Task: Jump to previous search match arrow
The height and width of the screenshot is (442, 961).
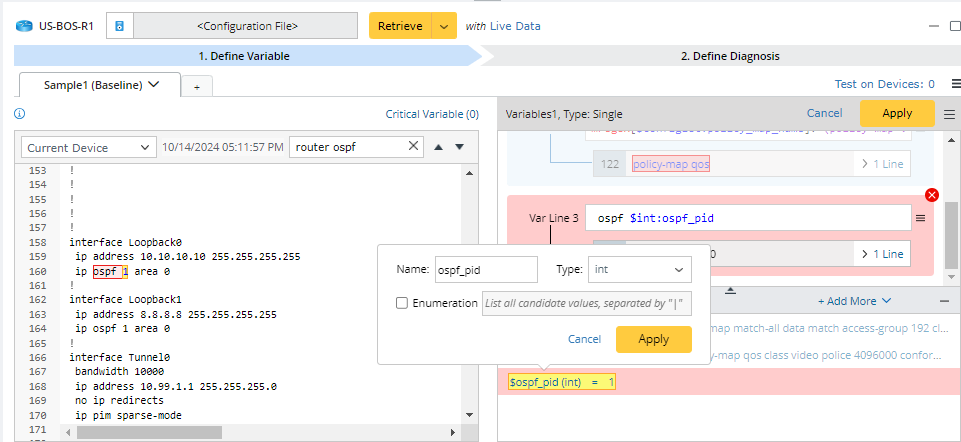Action: (x=438, y=147)
